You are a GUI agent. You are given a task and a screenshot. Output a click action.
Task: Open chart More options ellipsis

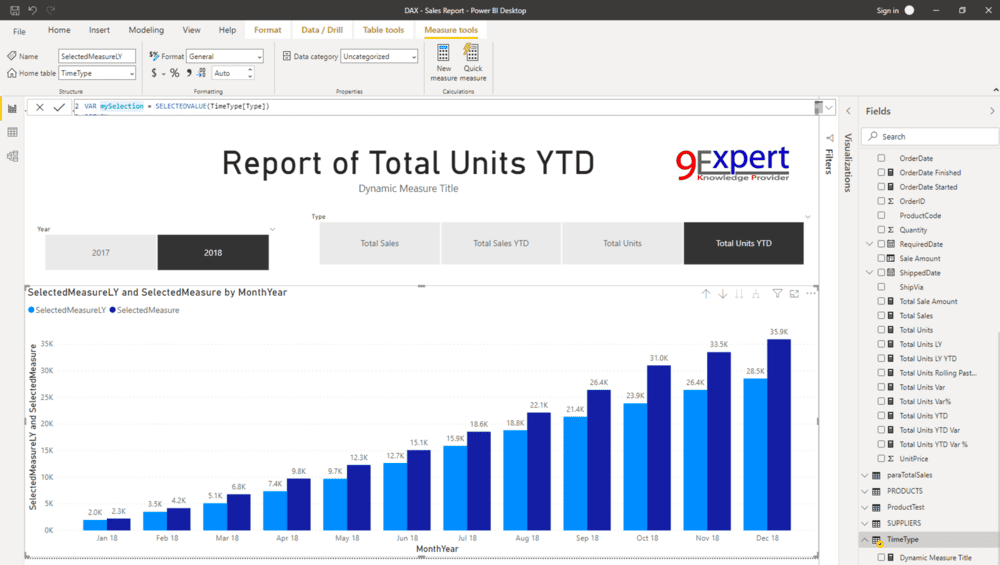tap(811, 294)
